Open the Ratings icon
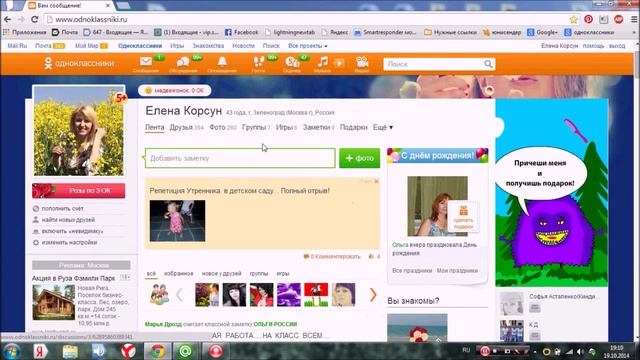This screenshot has width=640, height=360. click(292, 62)
